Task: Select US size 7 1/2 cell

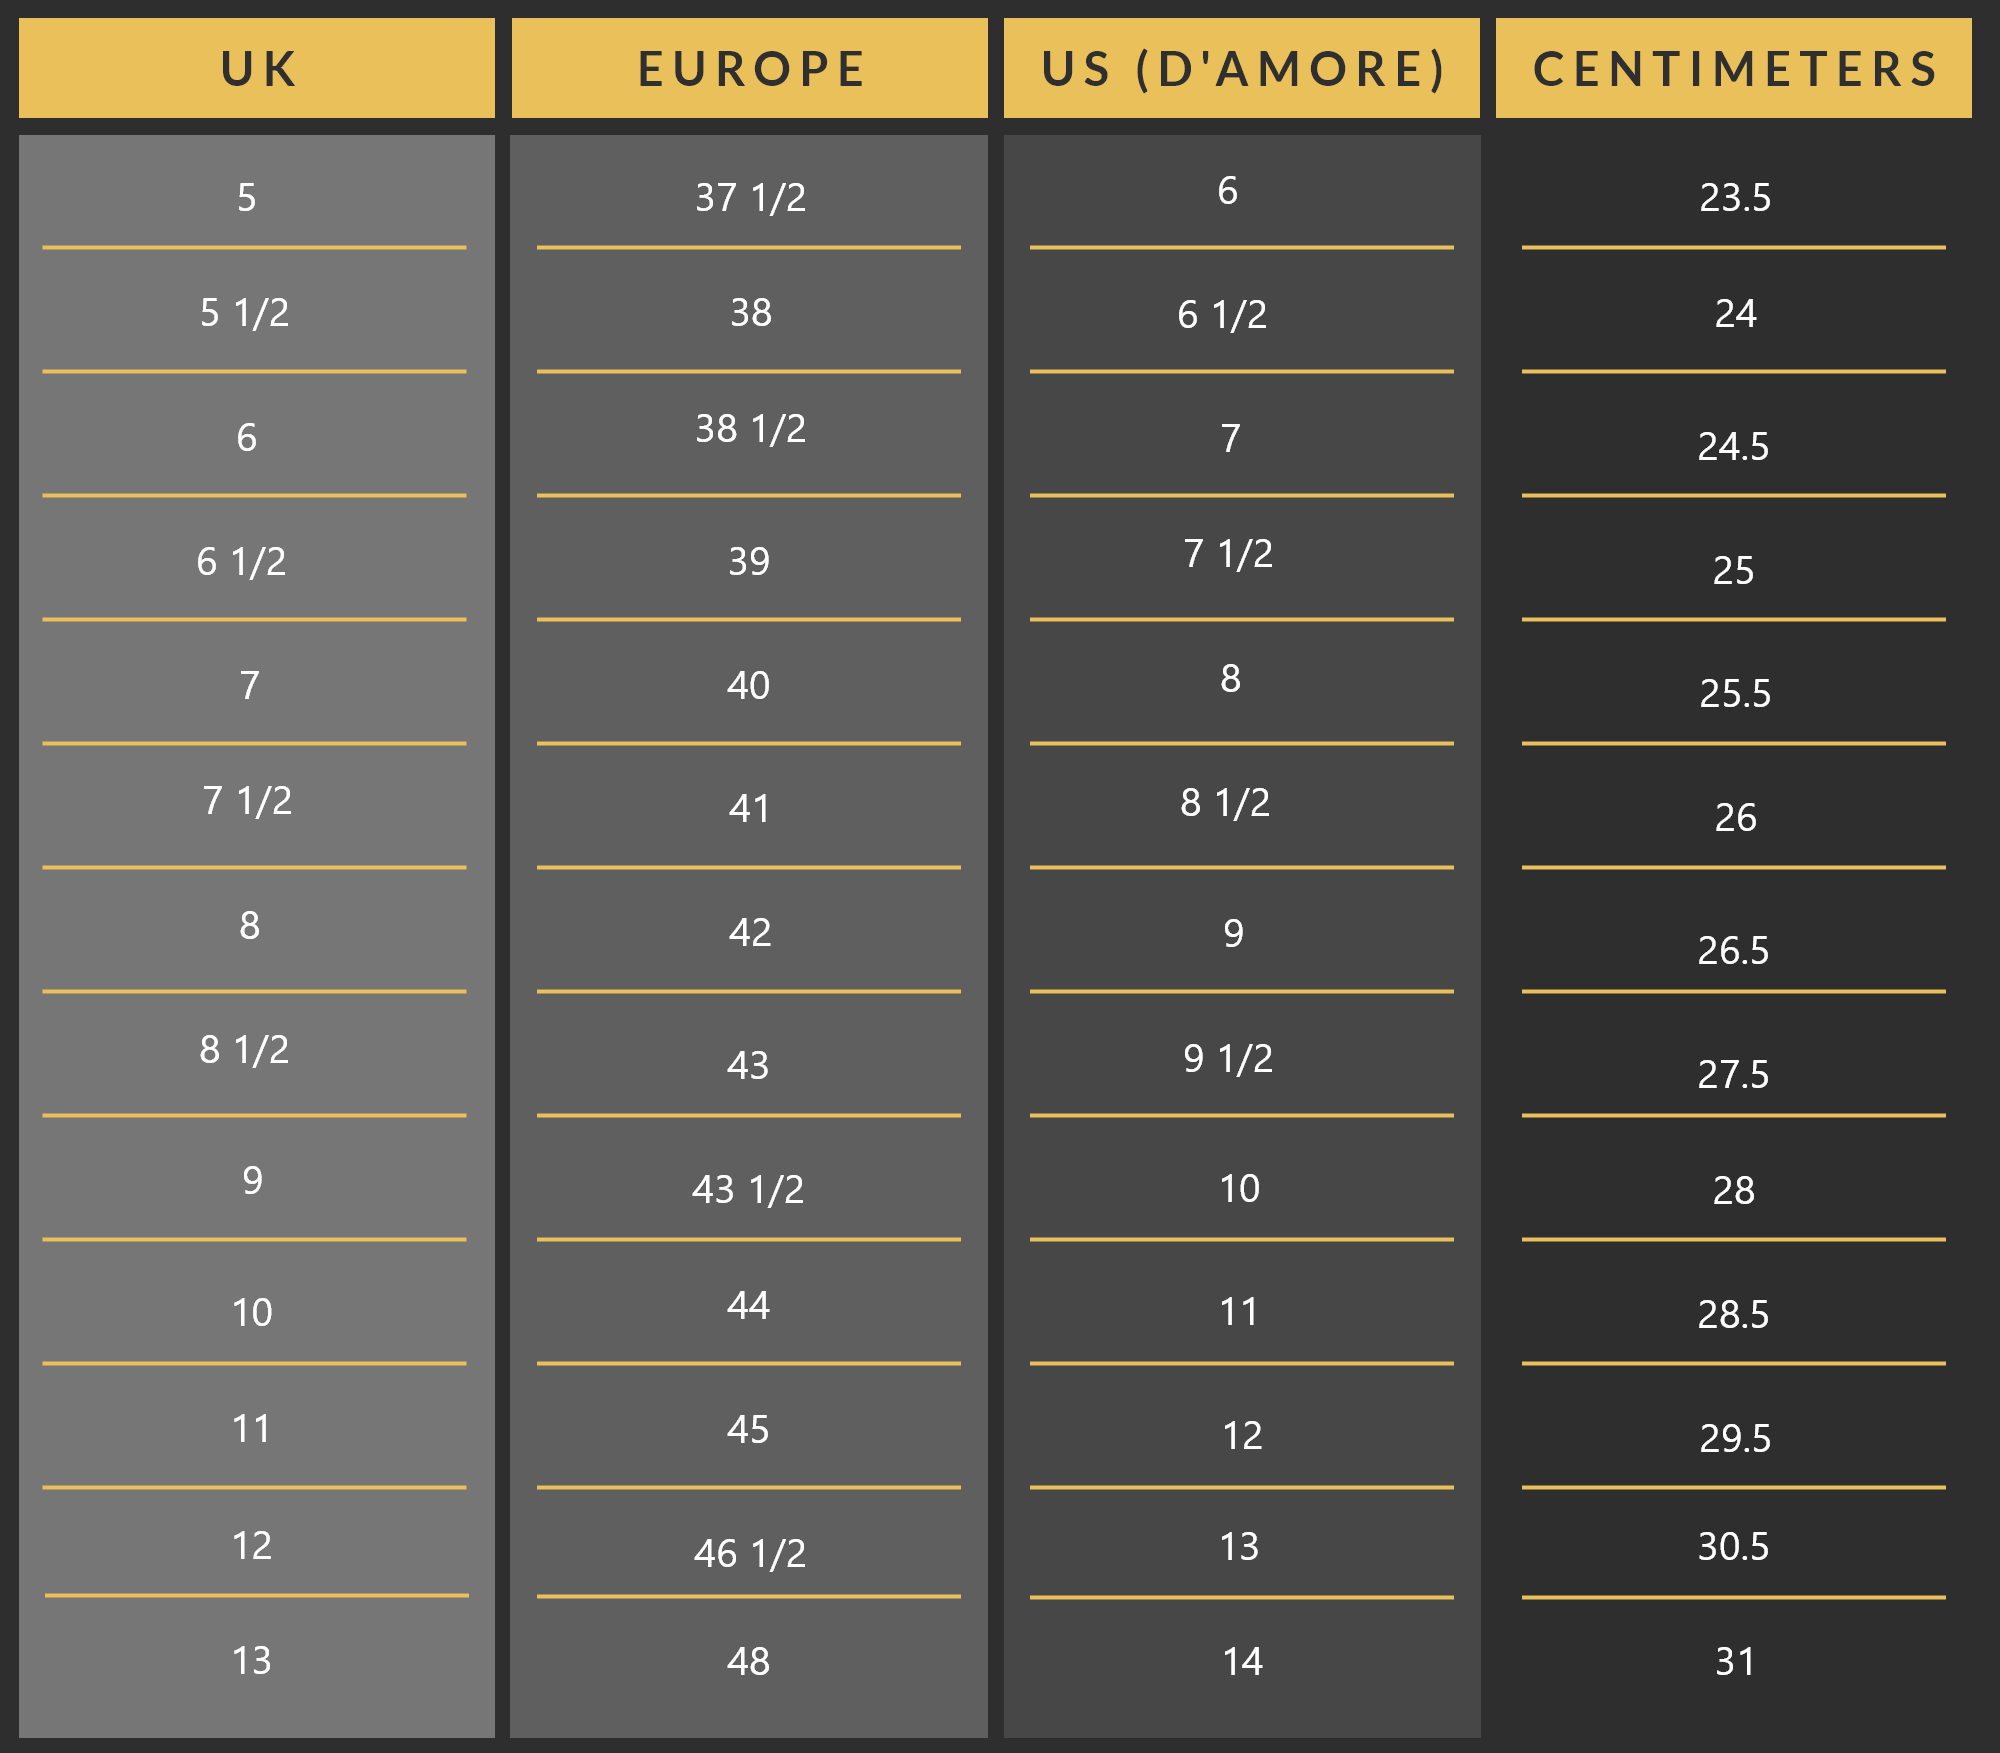Action: [1228, 553]
